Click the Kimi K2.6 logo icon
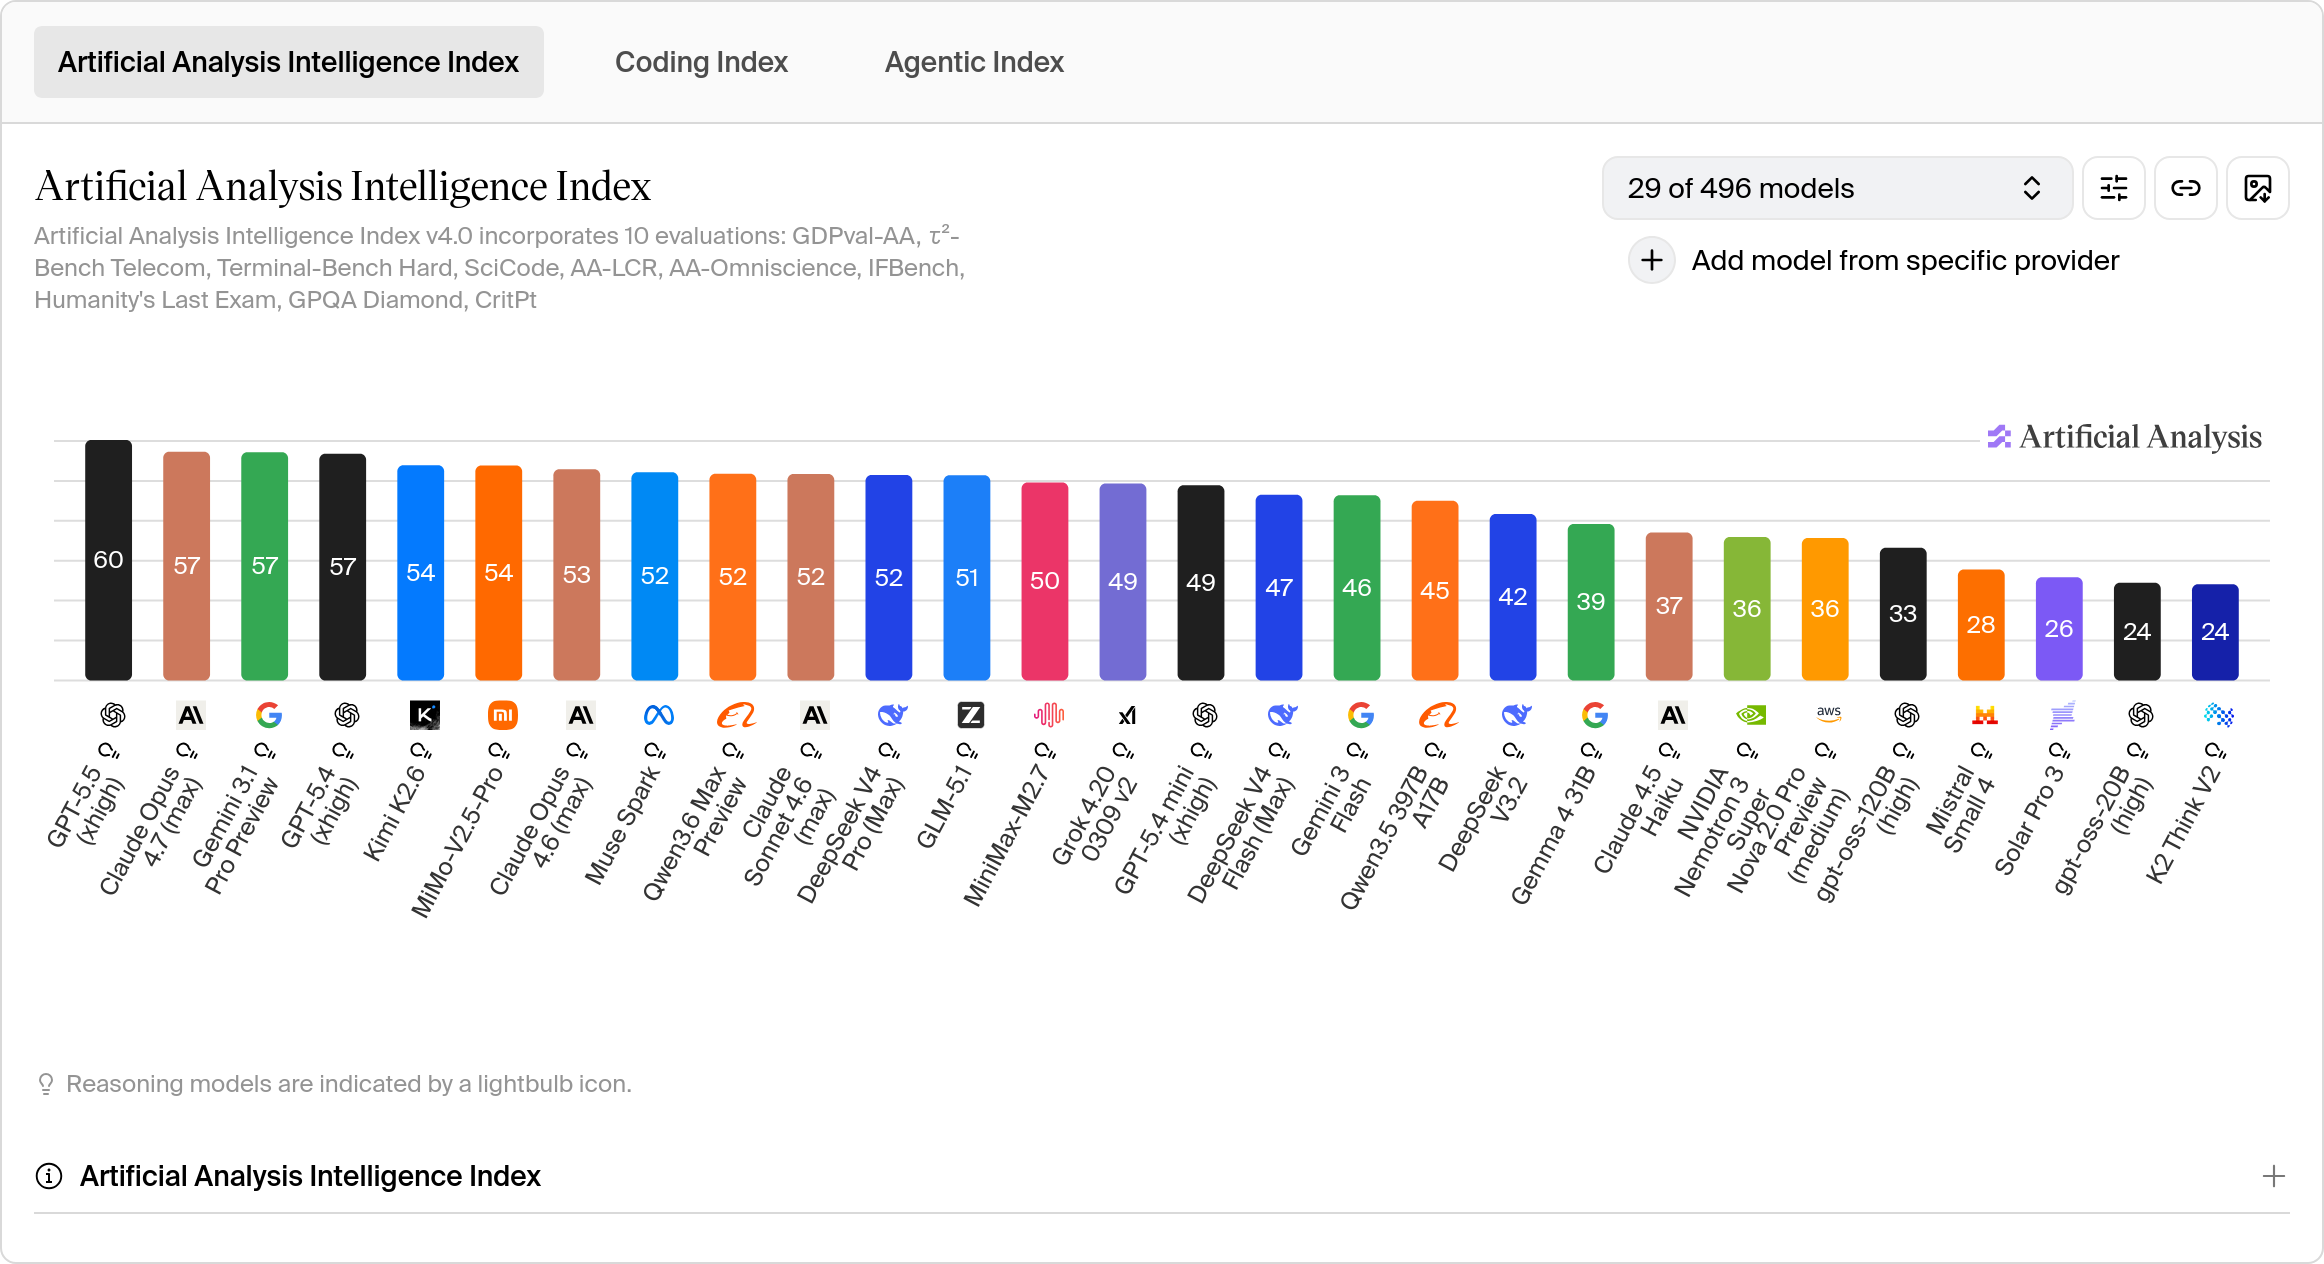Viewport: 2324px width, 1264px height. click(x=424, y=715)
